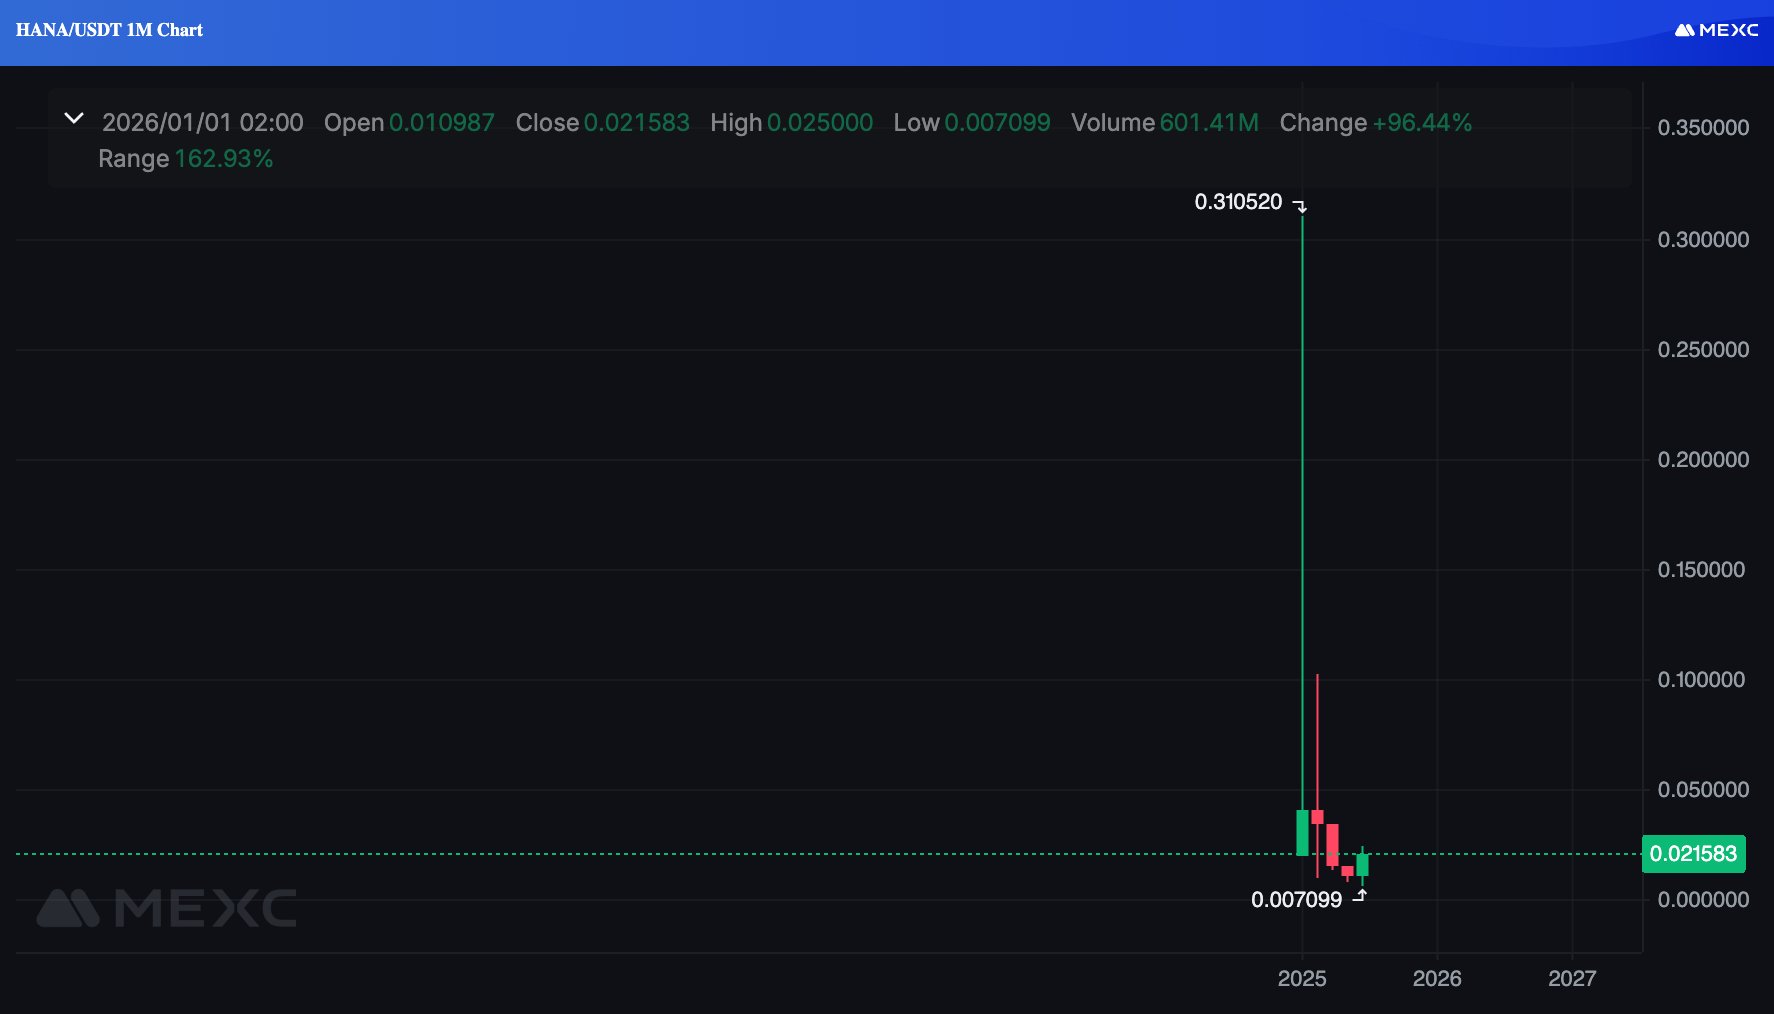1774x1014 pixels.
Task: Click the MEXC logo in the header
Action: point(1716,30)
